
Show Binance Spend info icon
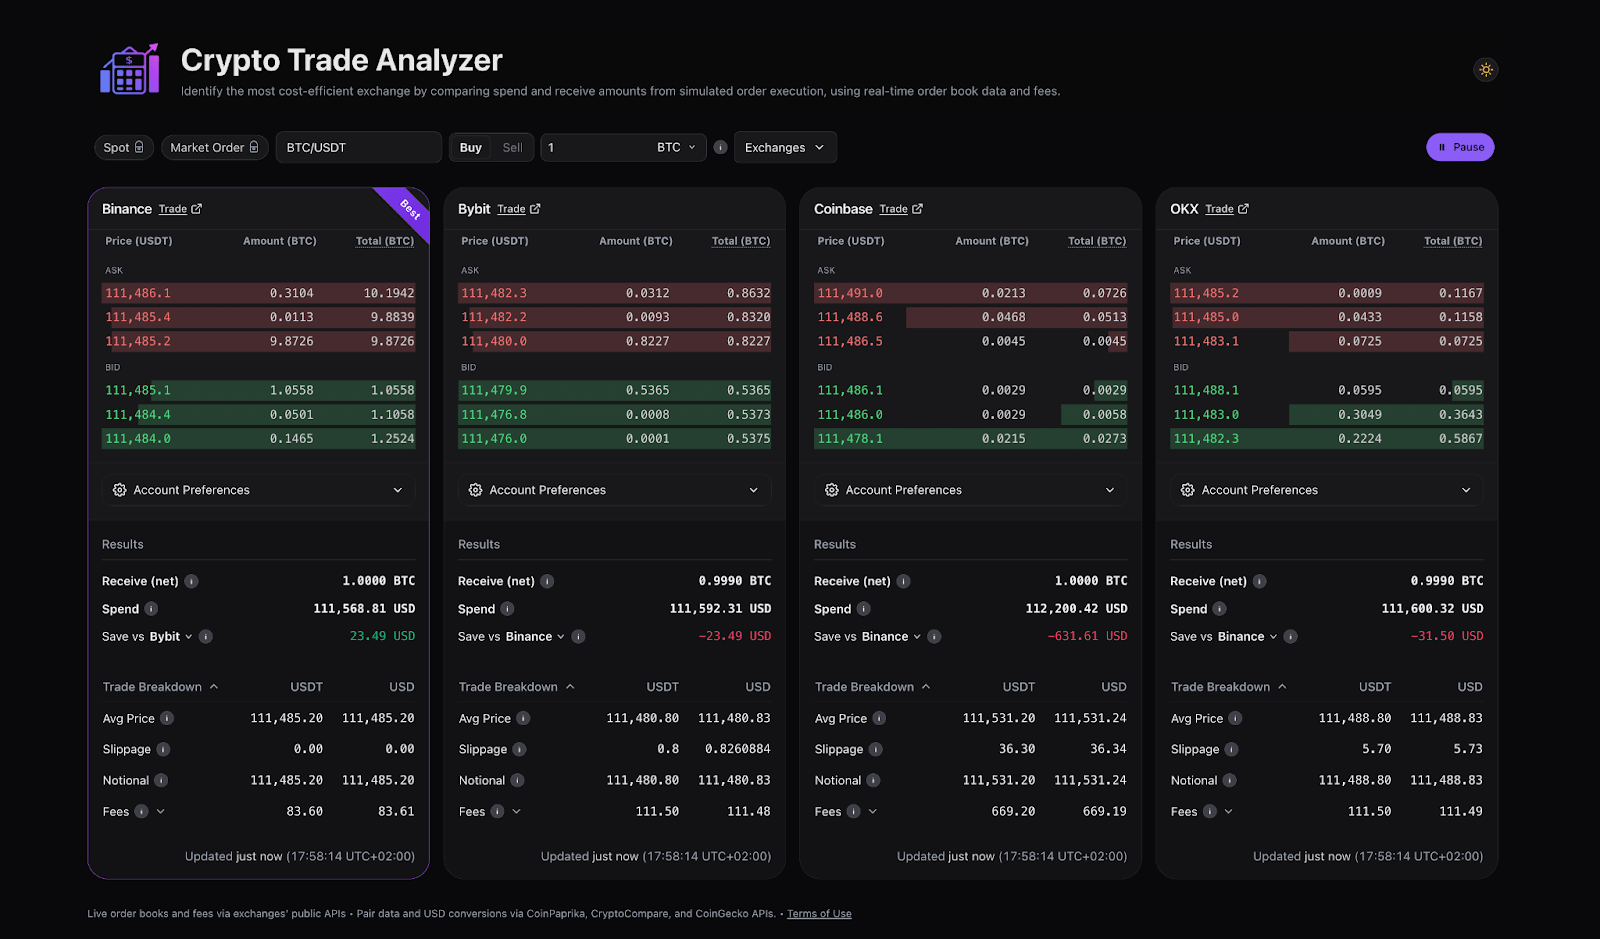[151, 609]
